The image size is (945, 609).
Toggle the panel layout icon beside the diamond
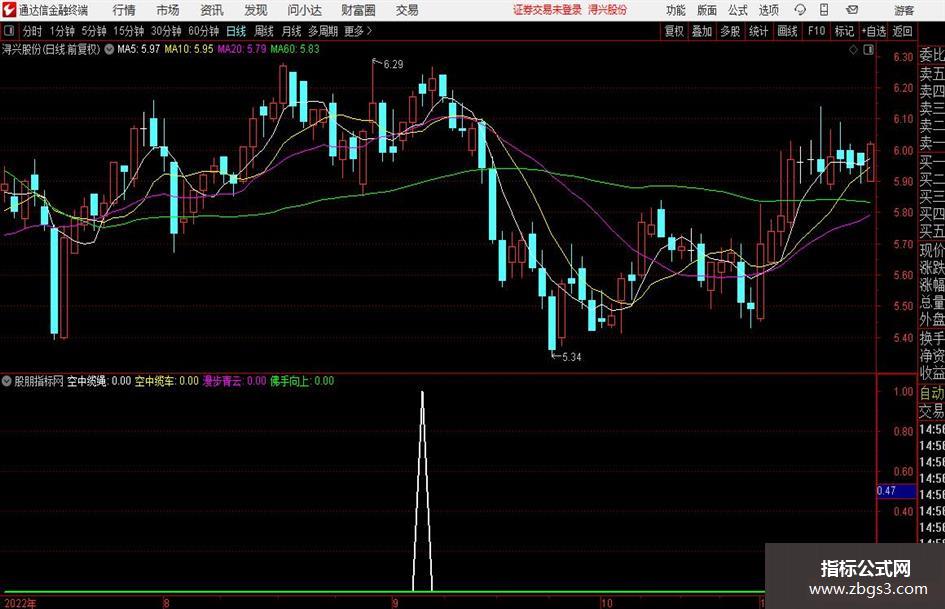click(868, 50)
